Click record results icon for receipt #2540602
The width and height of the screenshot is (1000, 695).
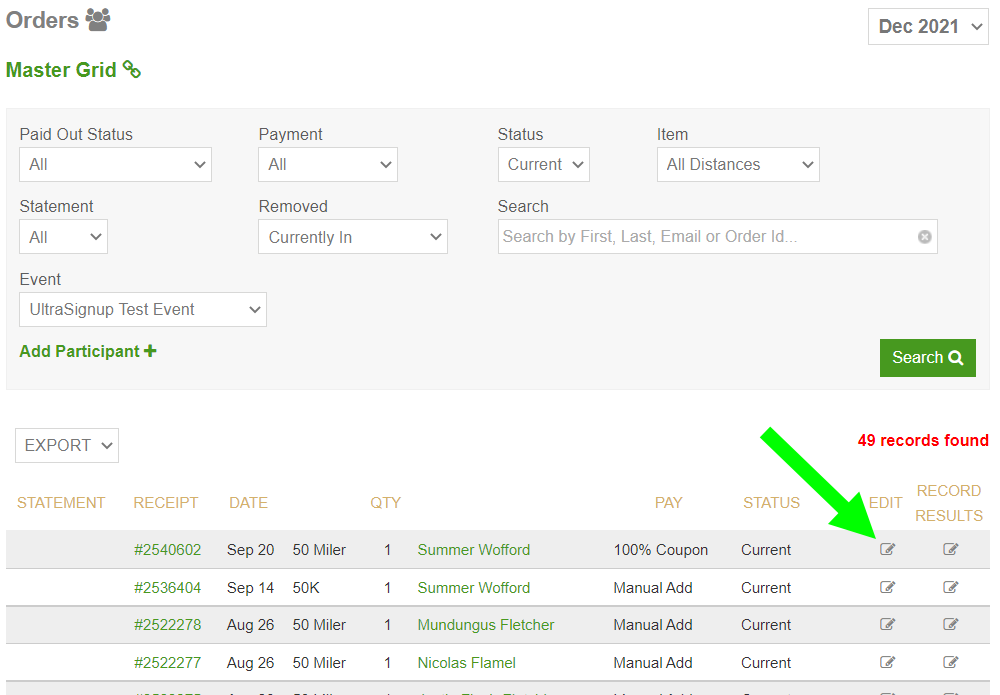[x=950, y=549]
